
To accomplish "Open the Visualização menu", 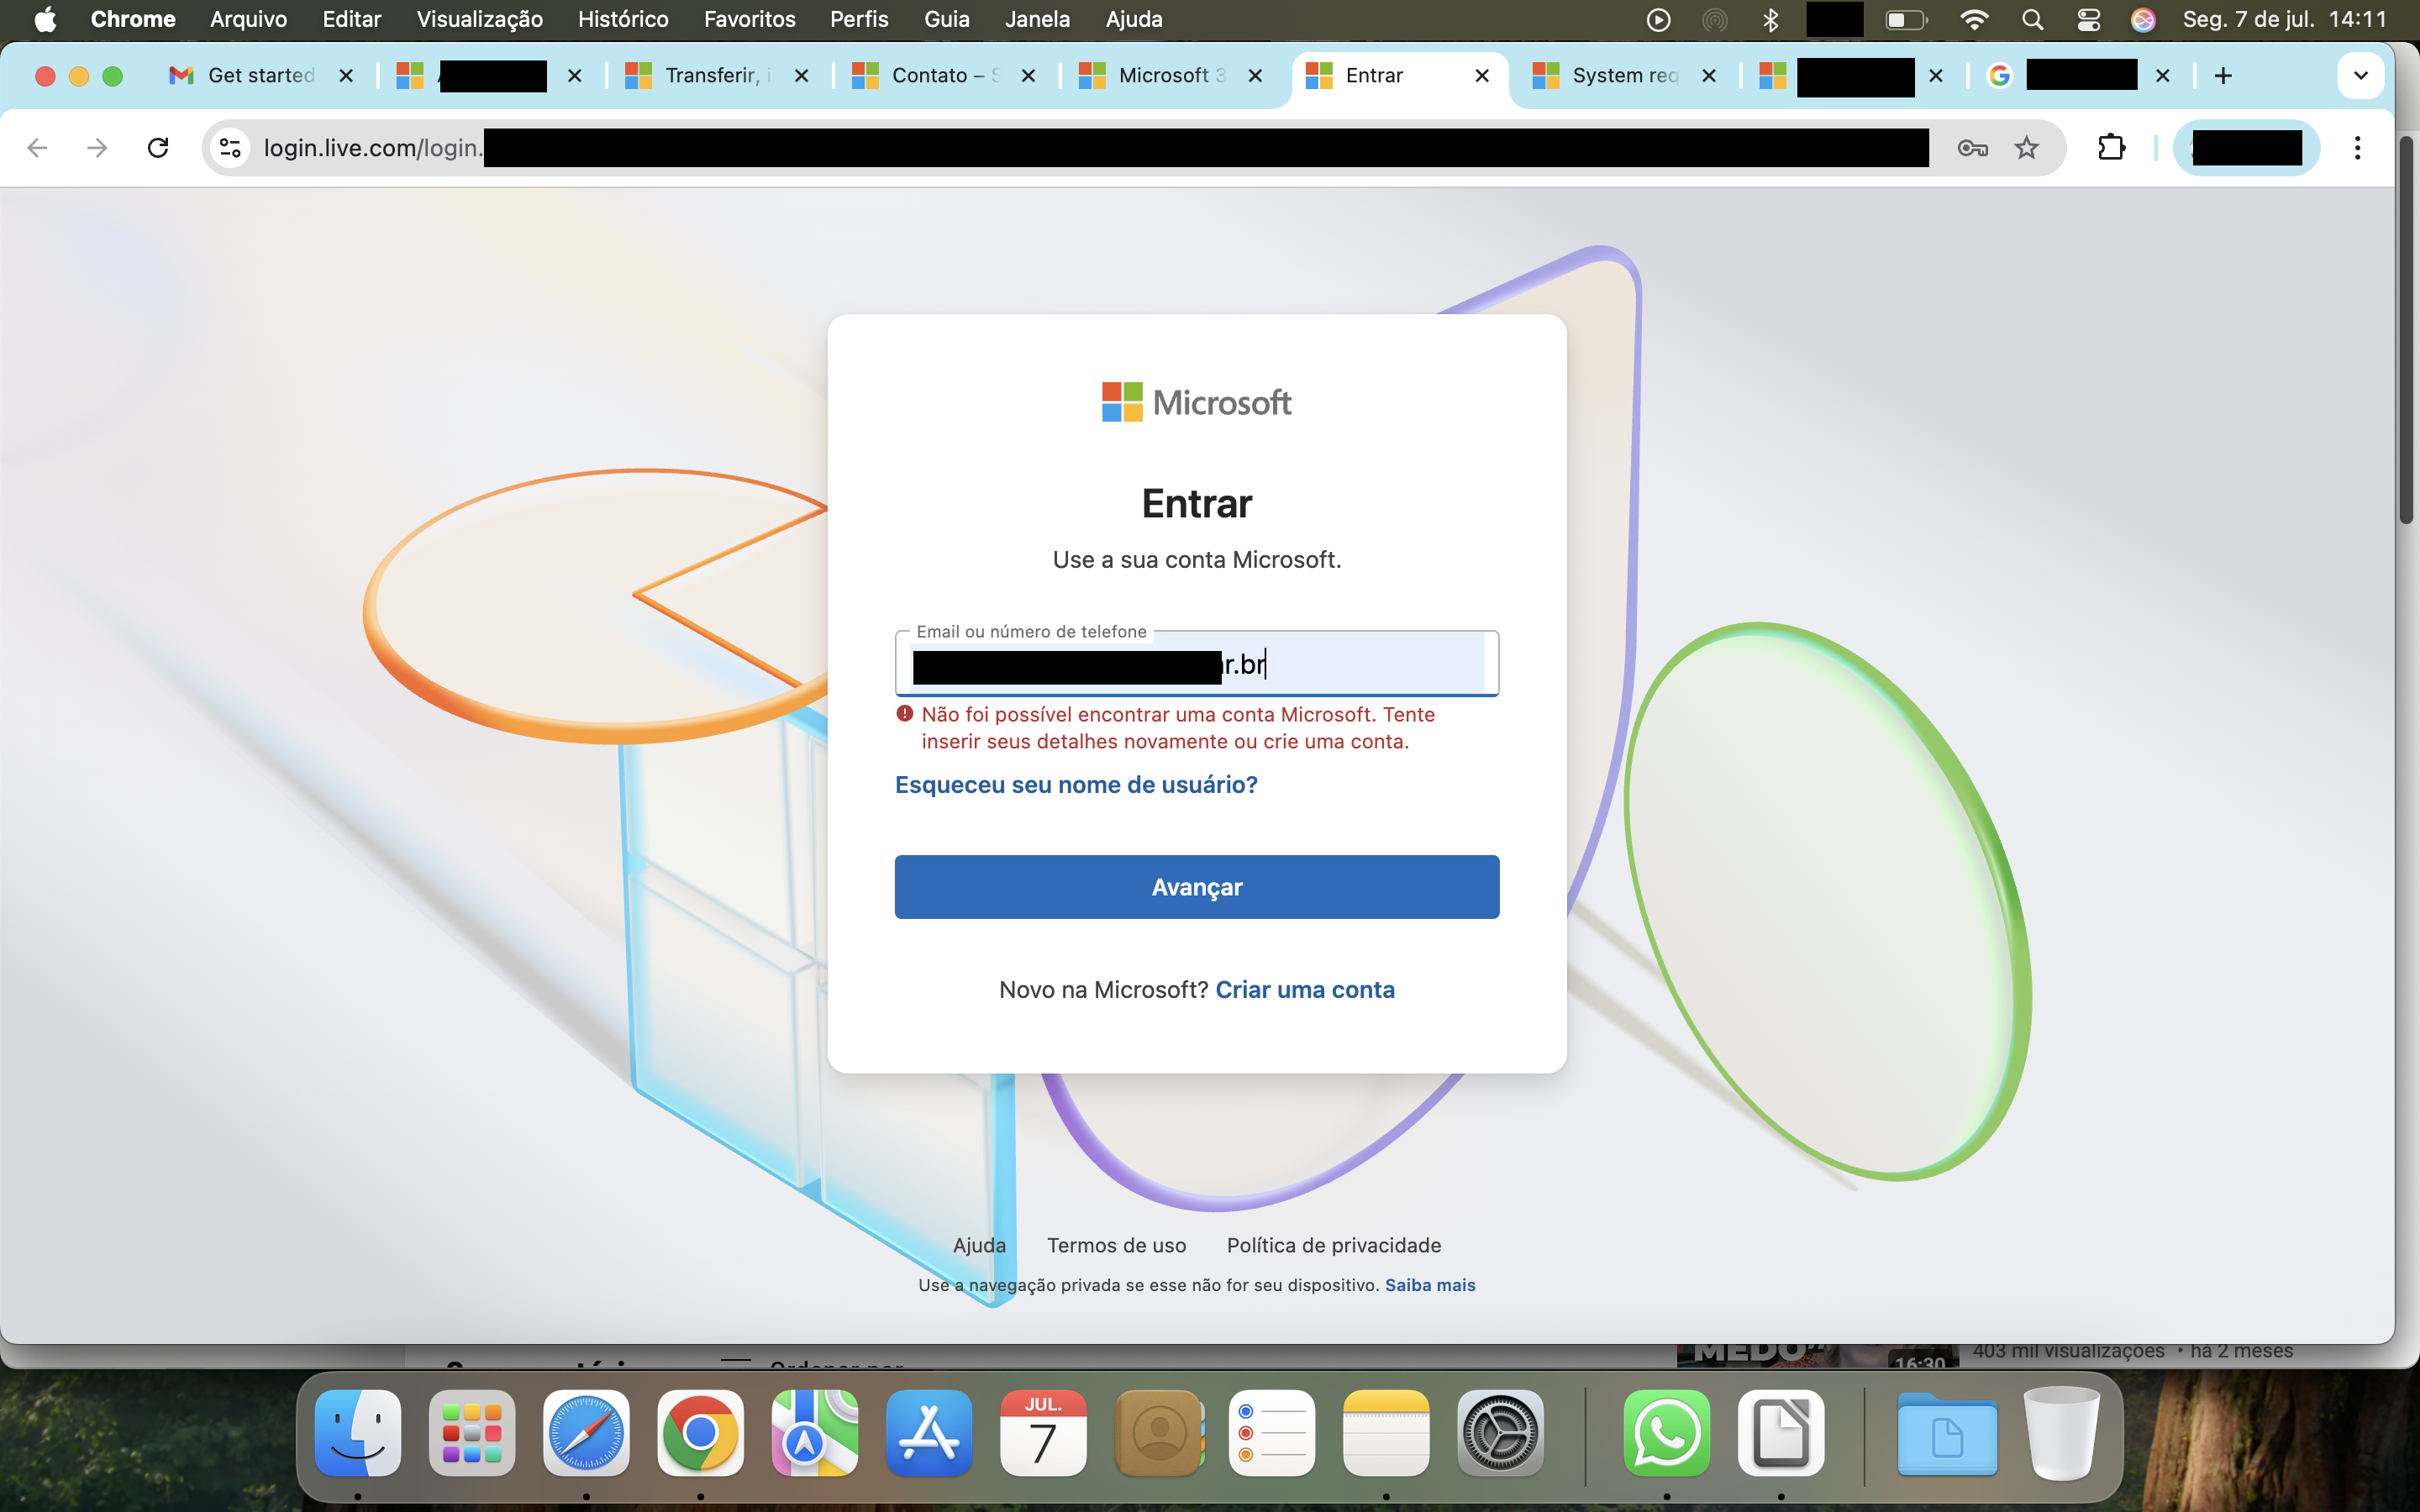I will 479,19.
